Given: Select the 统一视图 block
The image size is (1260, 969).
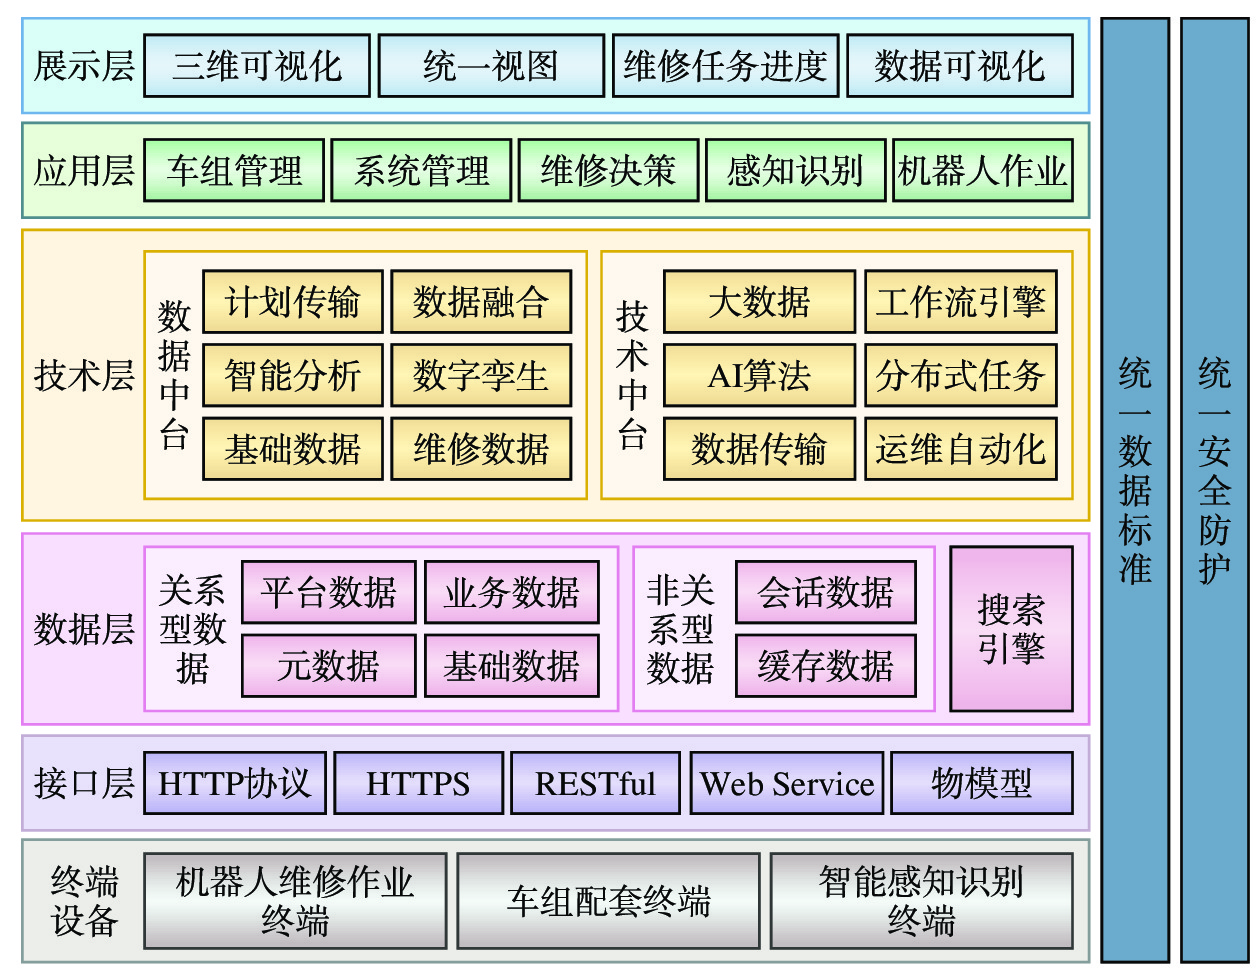Looking at the screenshot, I should (x=491, y=66).
